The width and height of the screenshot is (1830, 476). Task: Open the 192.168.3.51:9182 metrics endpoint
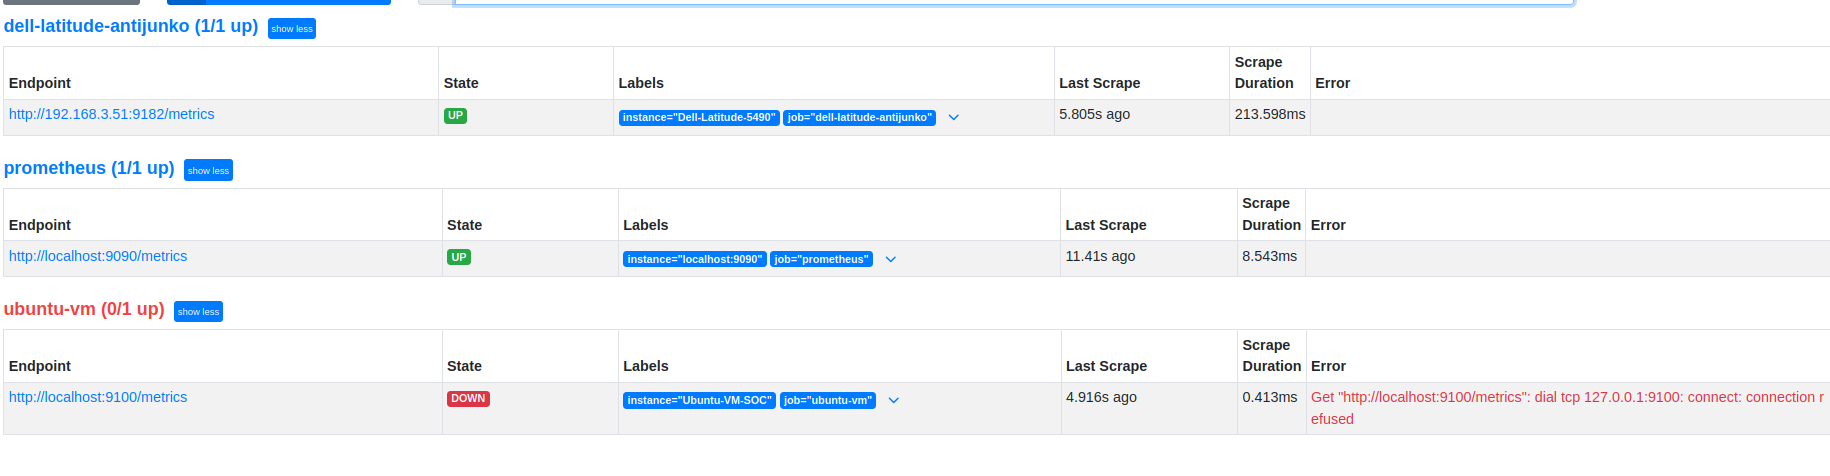[x=111, y=115]
